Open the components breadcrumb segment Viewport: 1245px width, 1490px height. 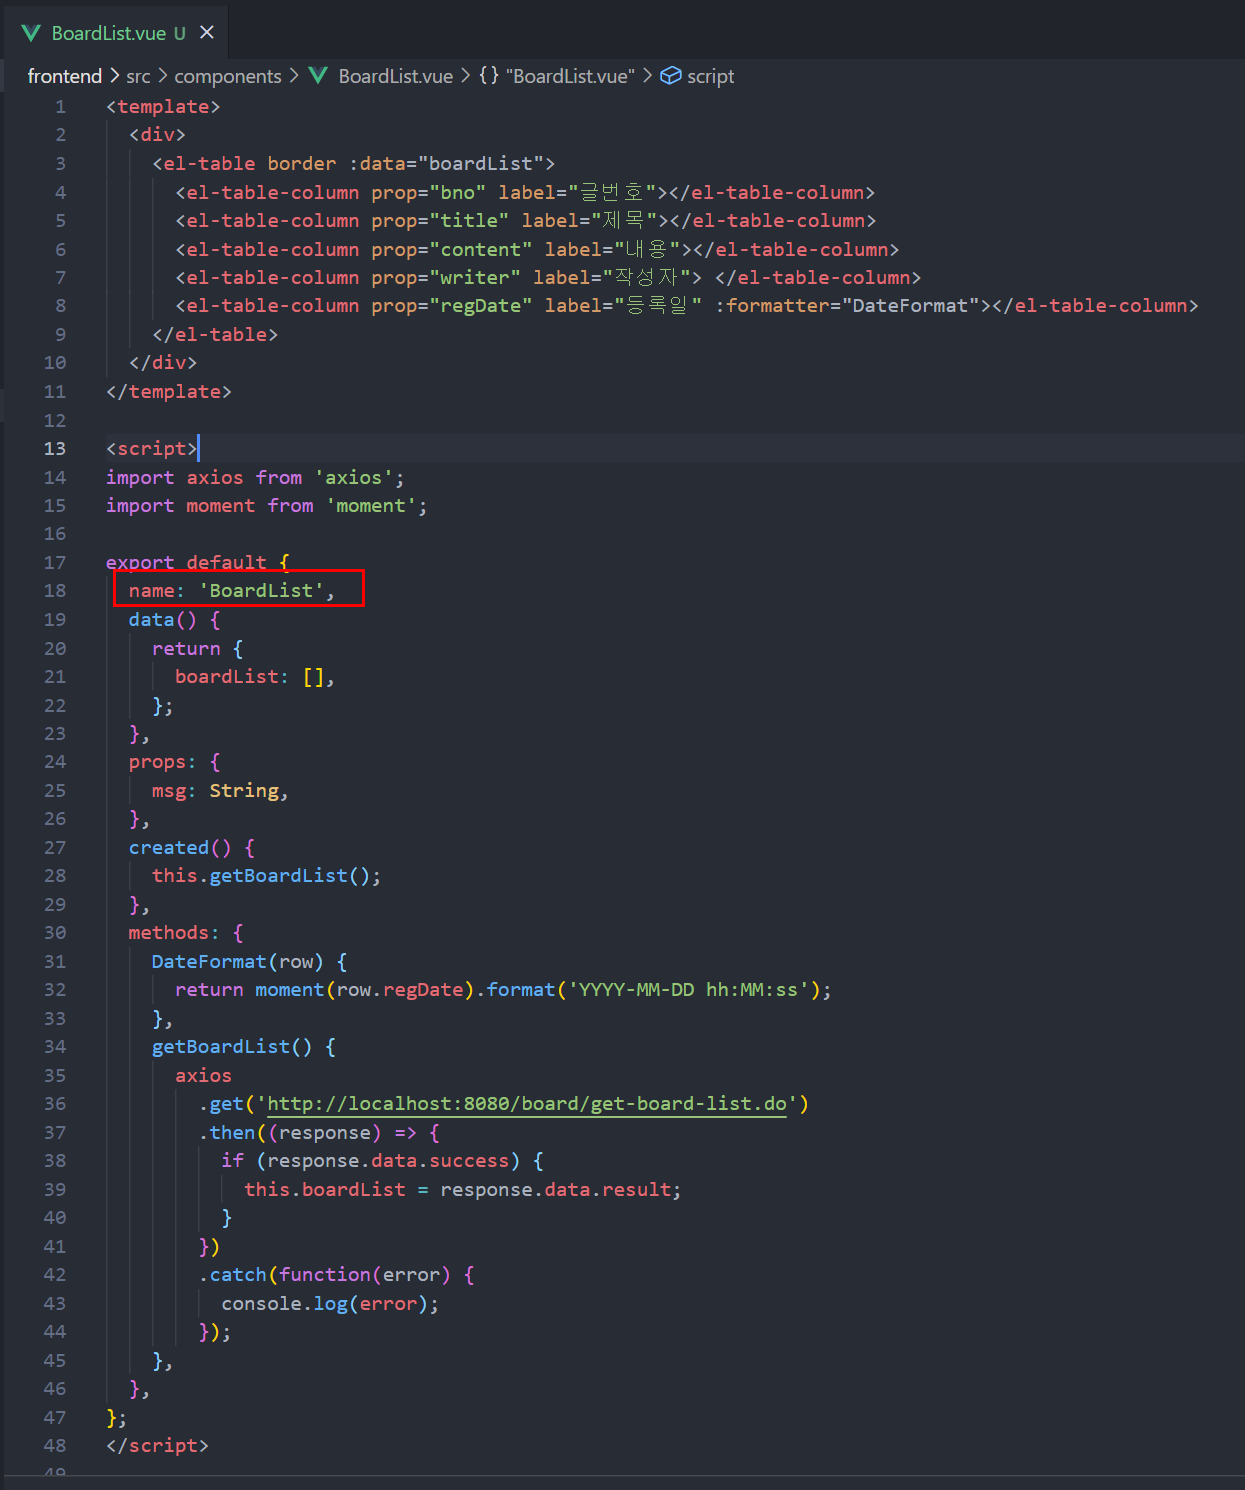pos(228,76)
